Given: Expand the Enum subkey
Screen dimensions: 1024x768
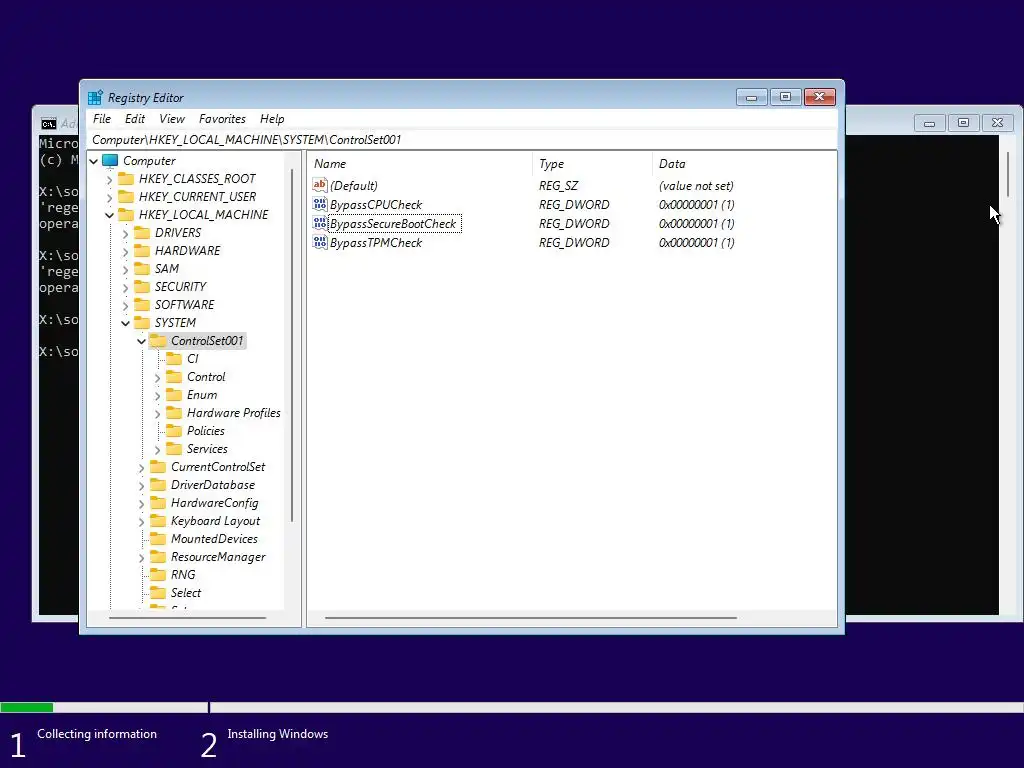Looking at the screenshot, I should [157, 395].
